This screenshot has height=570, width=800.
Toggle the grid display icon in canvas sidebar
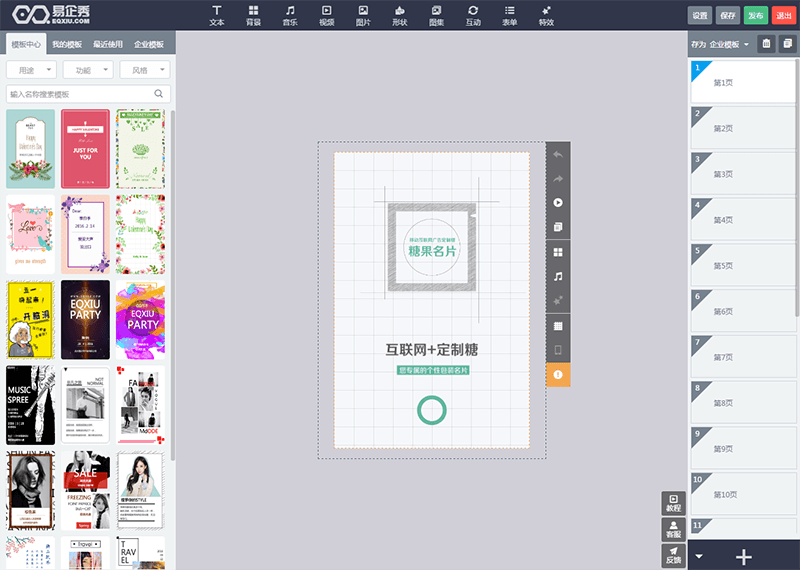tap(558, 326)
